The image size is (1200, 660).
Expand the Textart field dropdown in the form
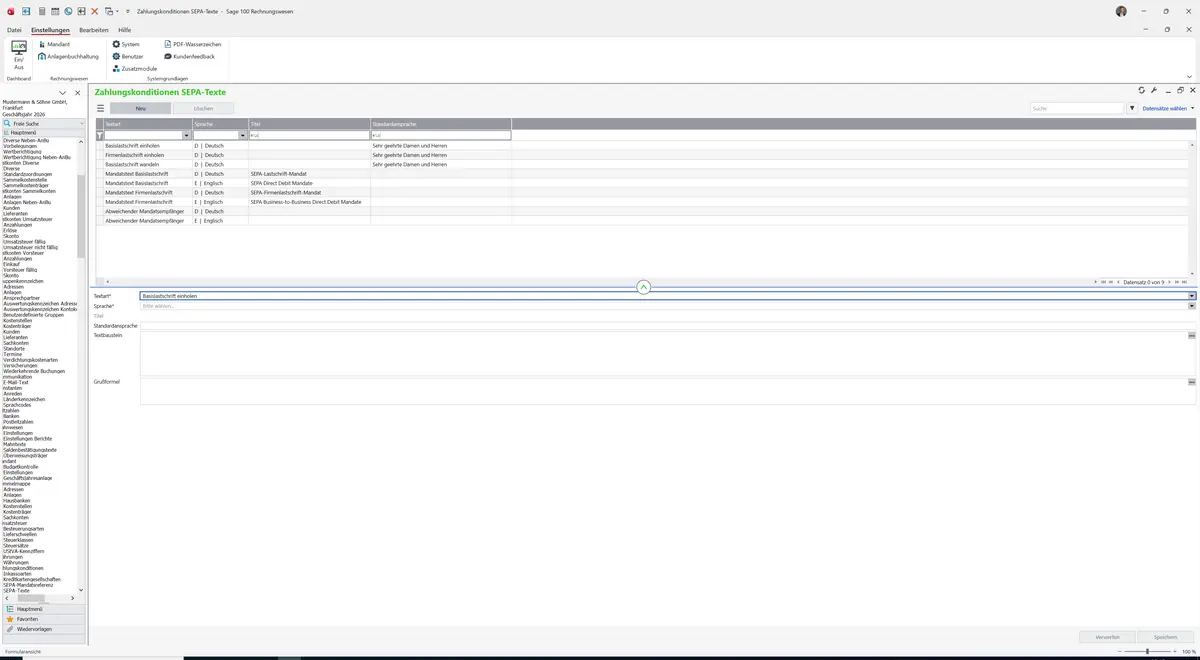tap(1192, 296)
